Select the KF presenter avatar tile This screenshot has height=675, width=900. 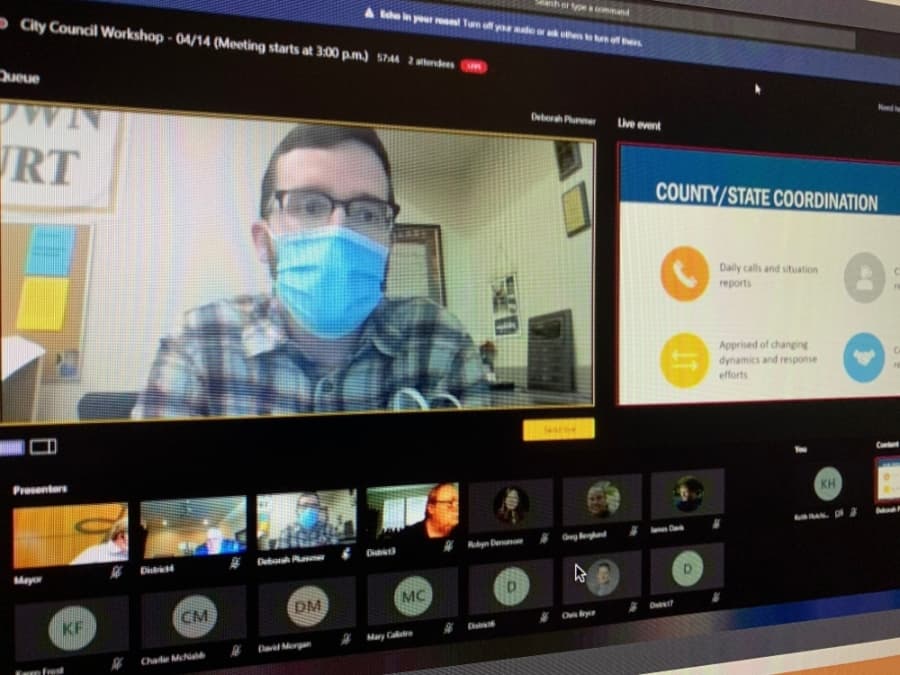pyautogui.click(x=72, y=628)
